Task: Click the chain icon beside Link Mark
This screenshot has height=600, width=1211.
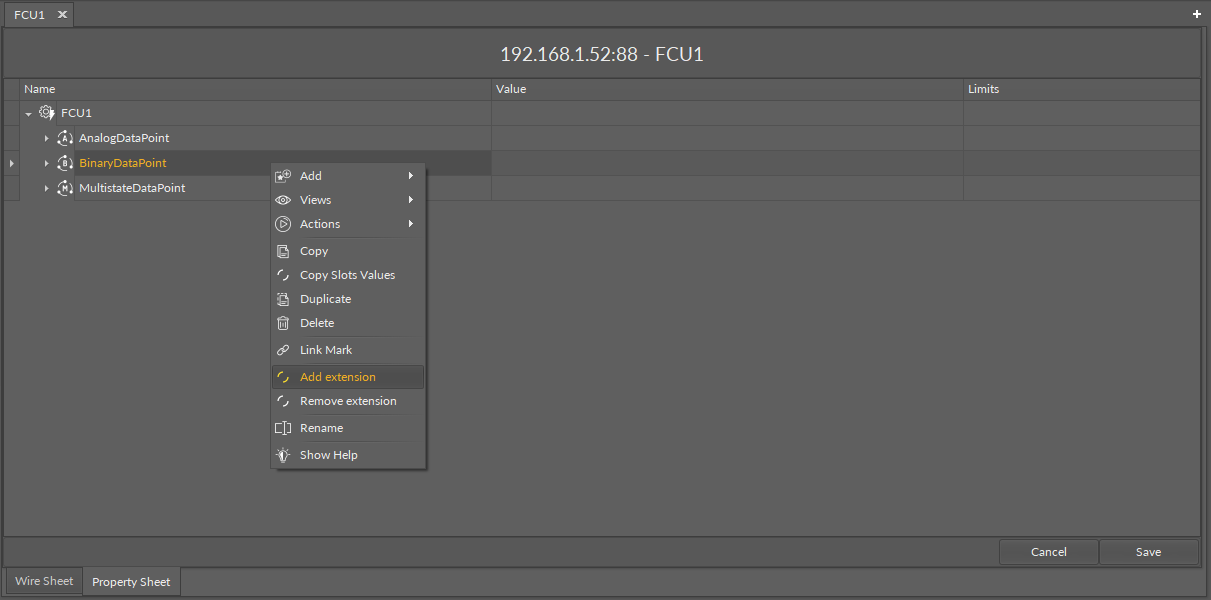Action: pyautogui.click(x=283, y=350)
